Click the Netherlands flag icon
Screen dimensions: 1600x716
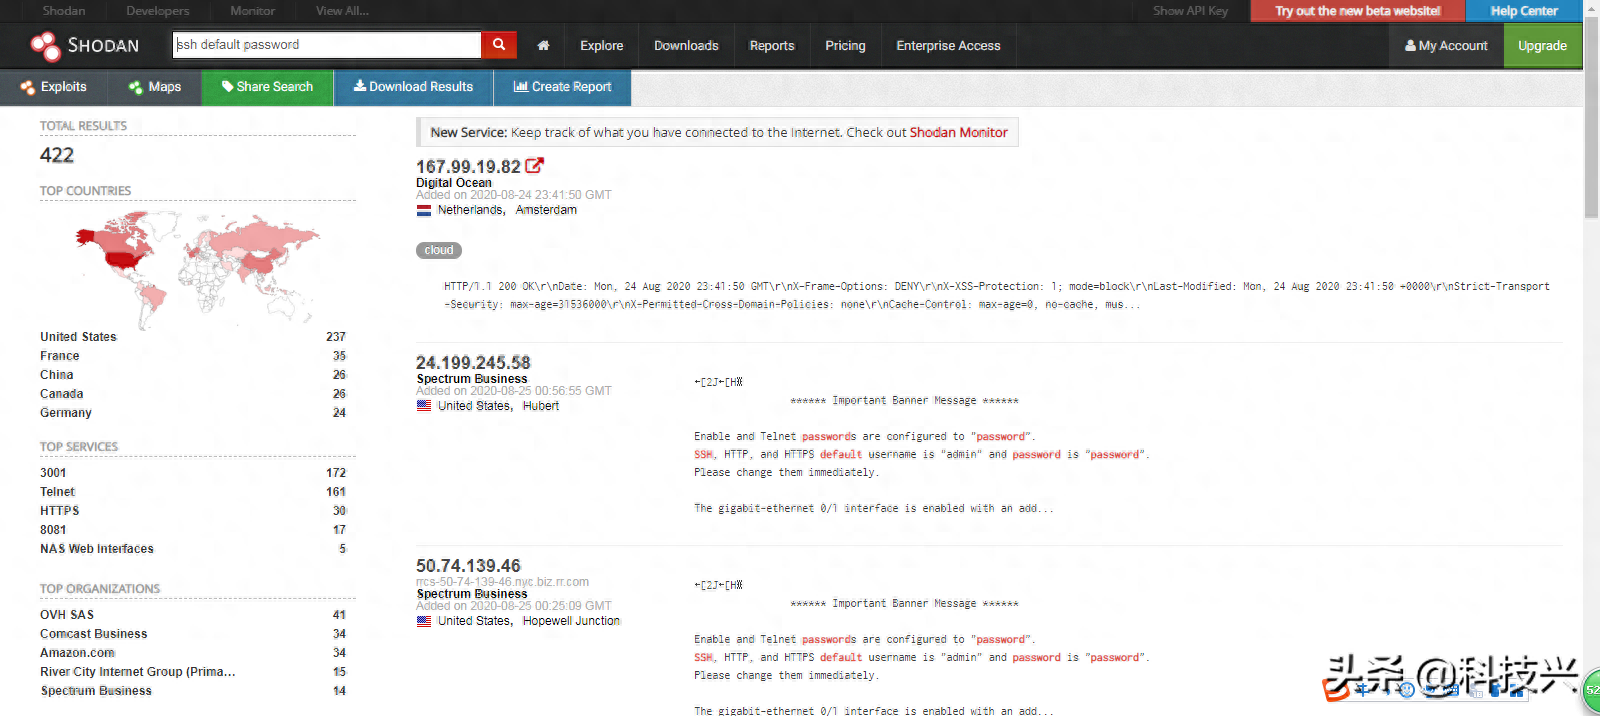(424, 210)
